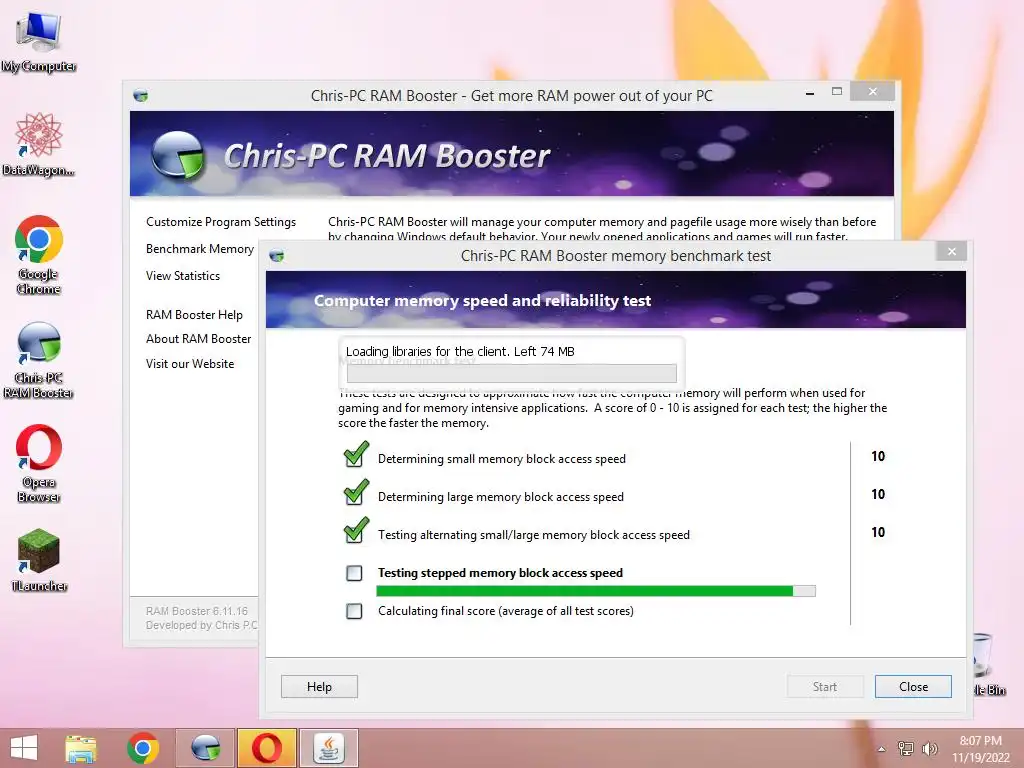
Task: Open Customize Program Settings
Action: (x=221, y=222)
